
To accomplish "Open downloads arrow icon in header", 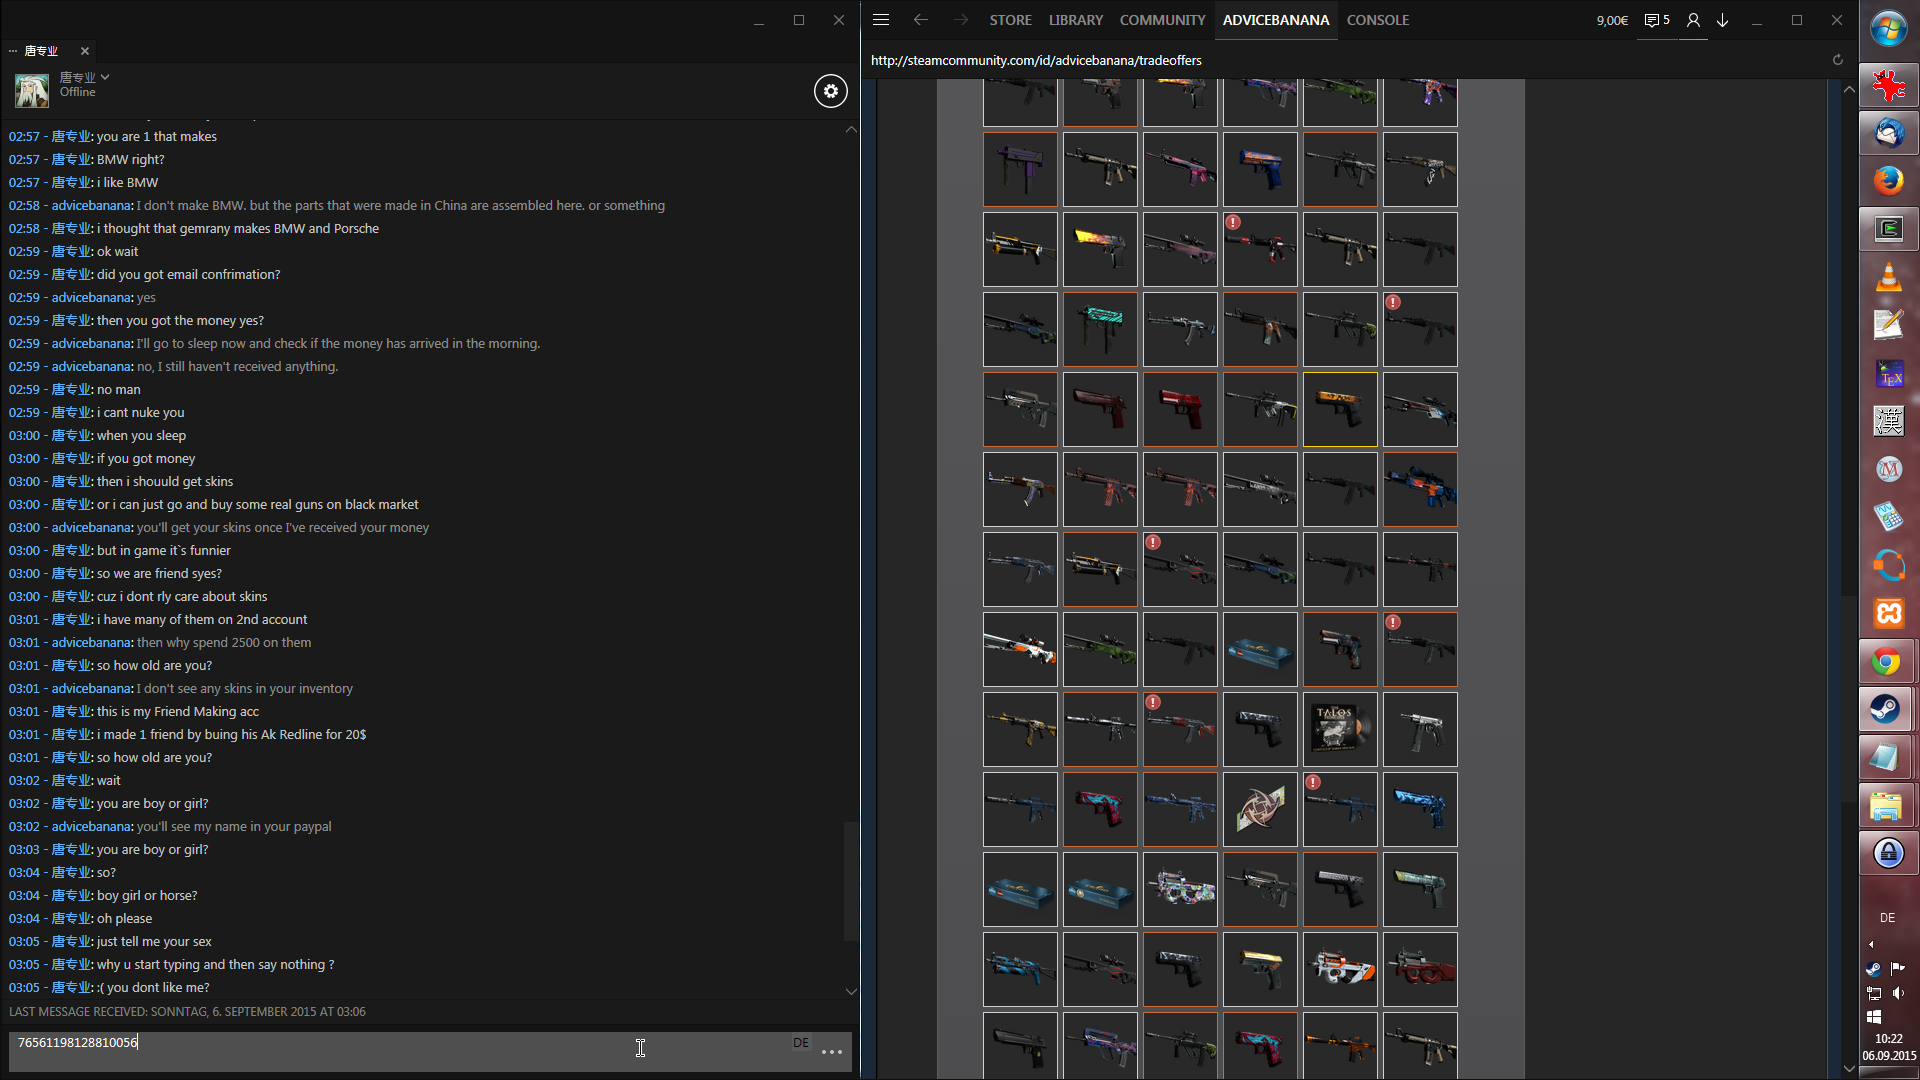I will click(1723, 20).
